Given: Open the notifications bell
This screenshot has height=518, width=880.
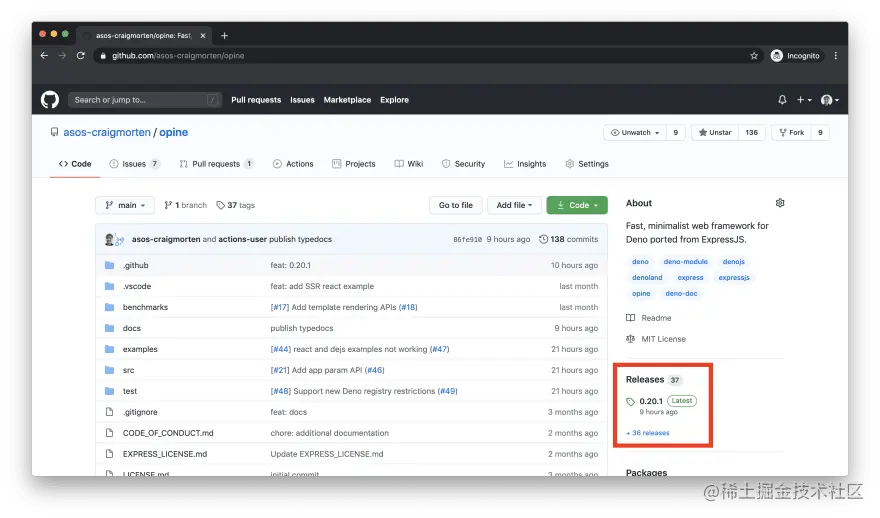Looking at the screenshot, I should coord(782,100).
